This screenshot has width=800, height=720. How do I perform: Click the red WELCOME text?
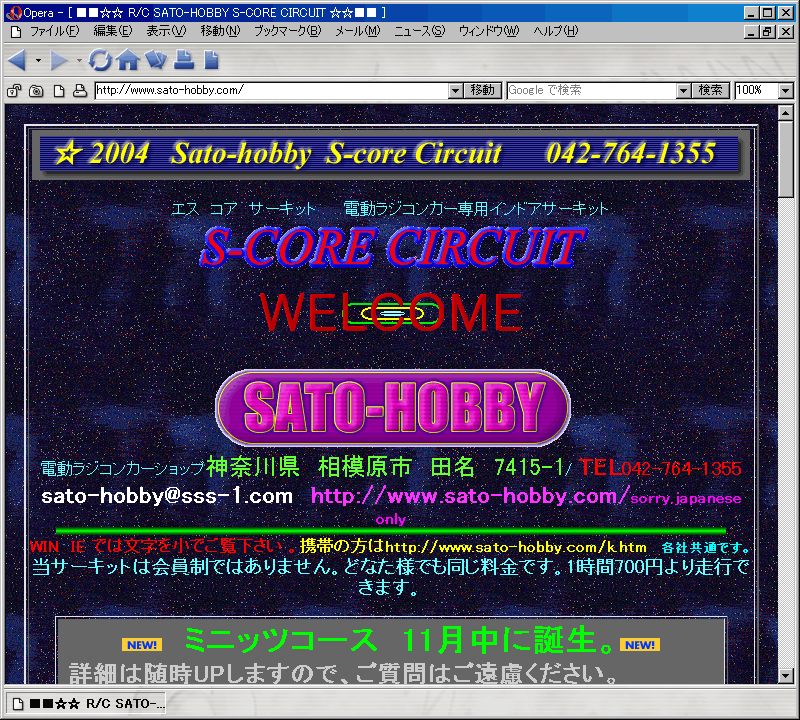coord(391,312)
